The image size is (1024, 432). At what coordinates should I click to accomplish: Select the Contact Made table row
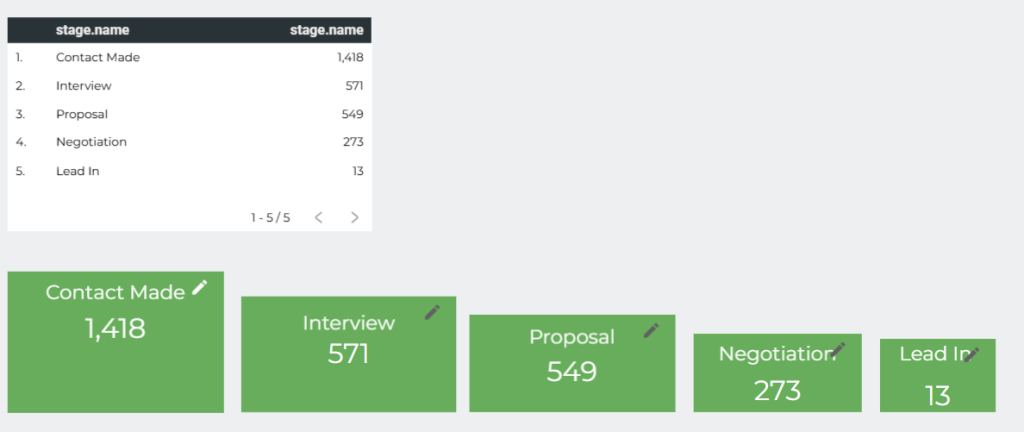coord(189,57)
